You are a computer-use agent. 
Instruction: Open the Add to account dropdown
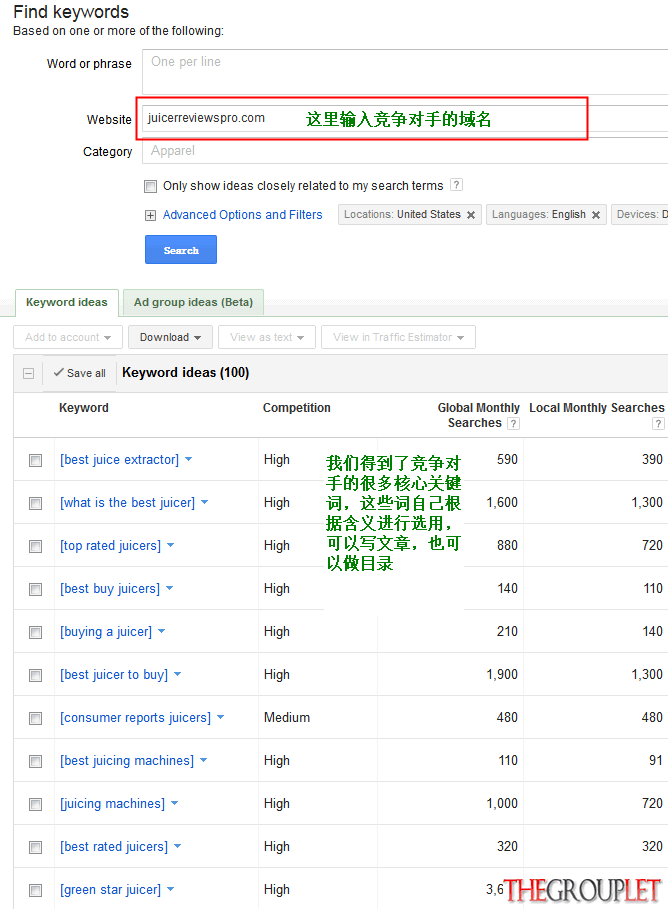click(68, 337)
